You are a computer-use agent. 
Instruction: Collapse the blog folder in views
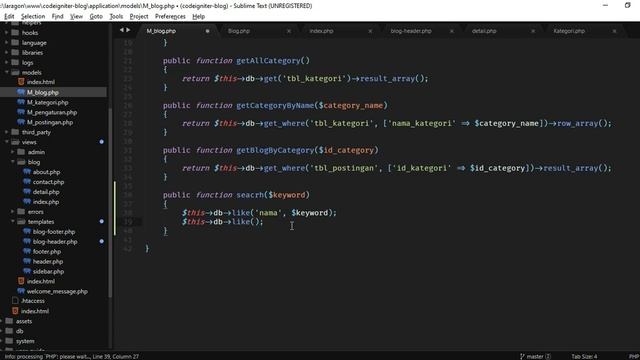tap(13, 162)
